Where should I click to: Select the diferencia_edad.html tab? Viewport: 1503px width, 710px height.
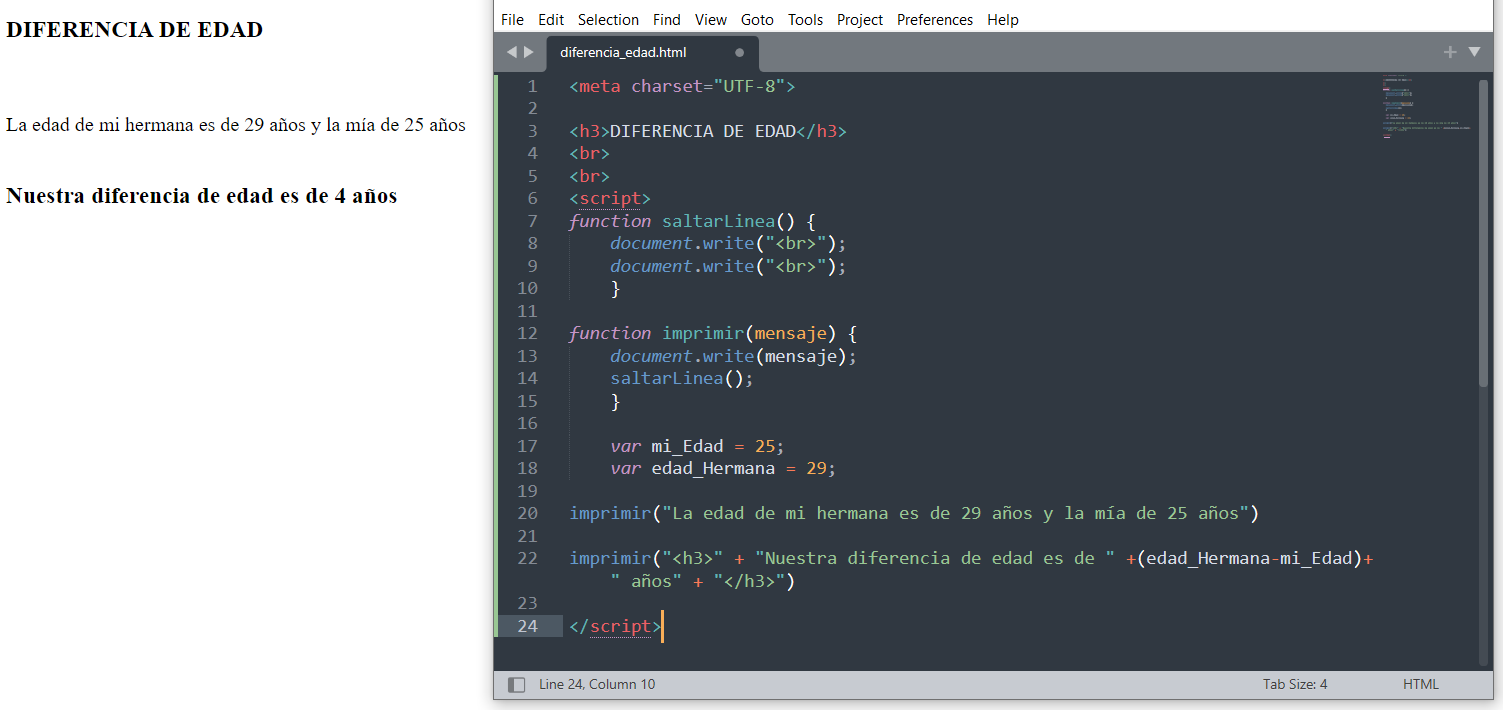[x=652, y=53]
